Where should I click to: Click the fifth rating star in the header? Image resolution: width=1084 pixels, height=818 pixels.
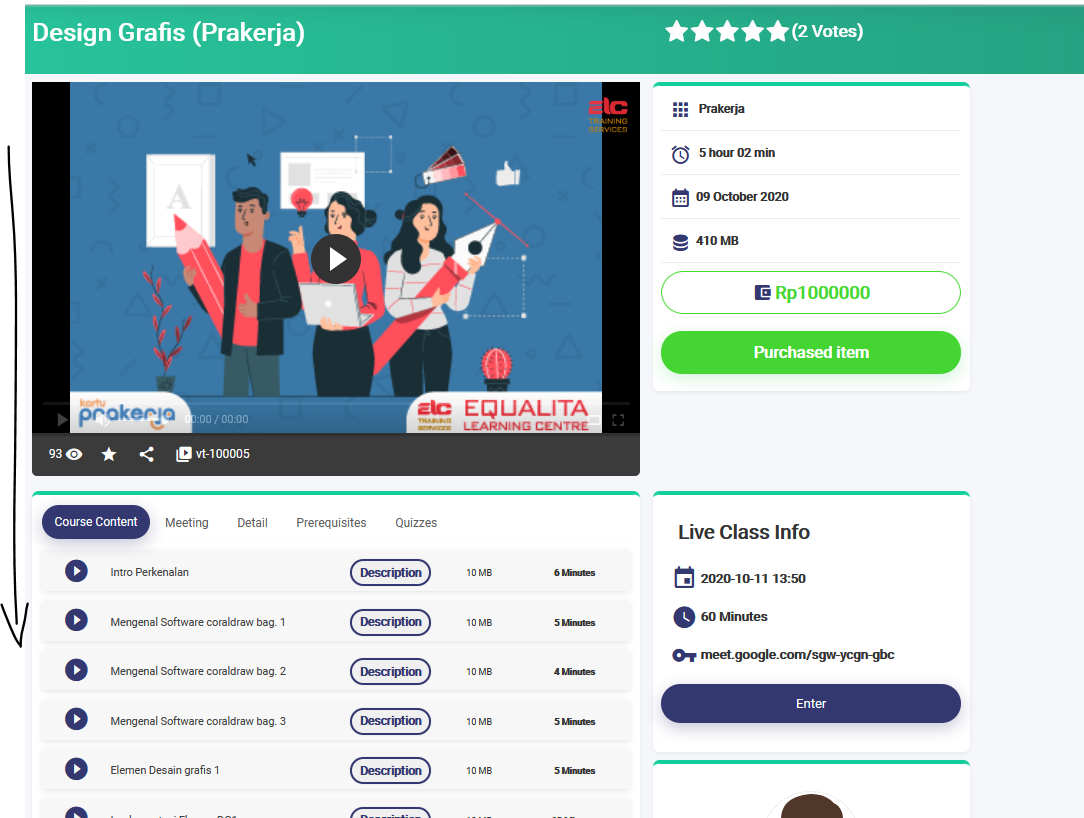point(778,32)
